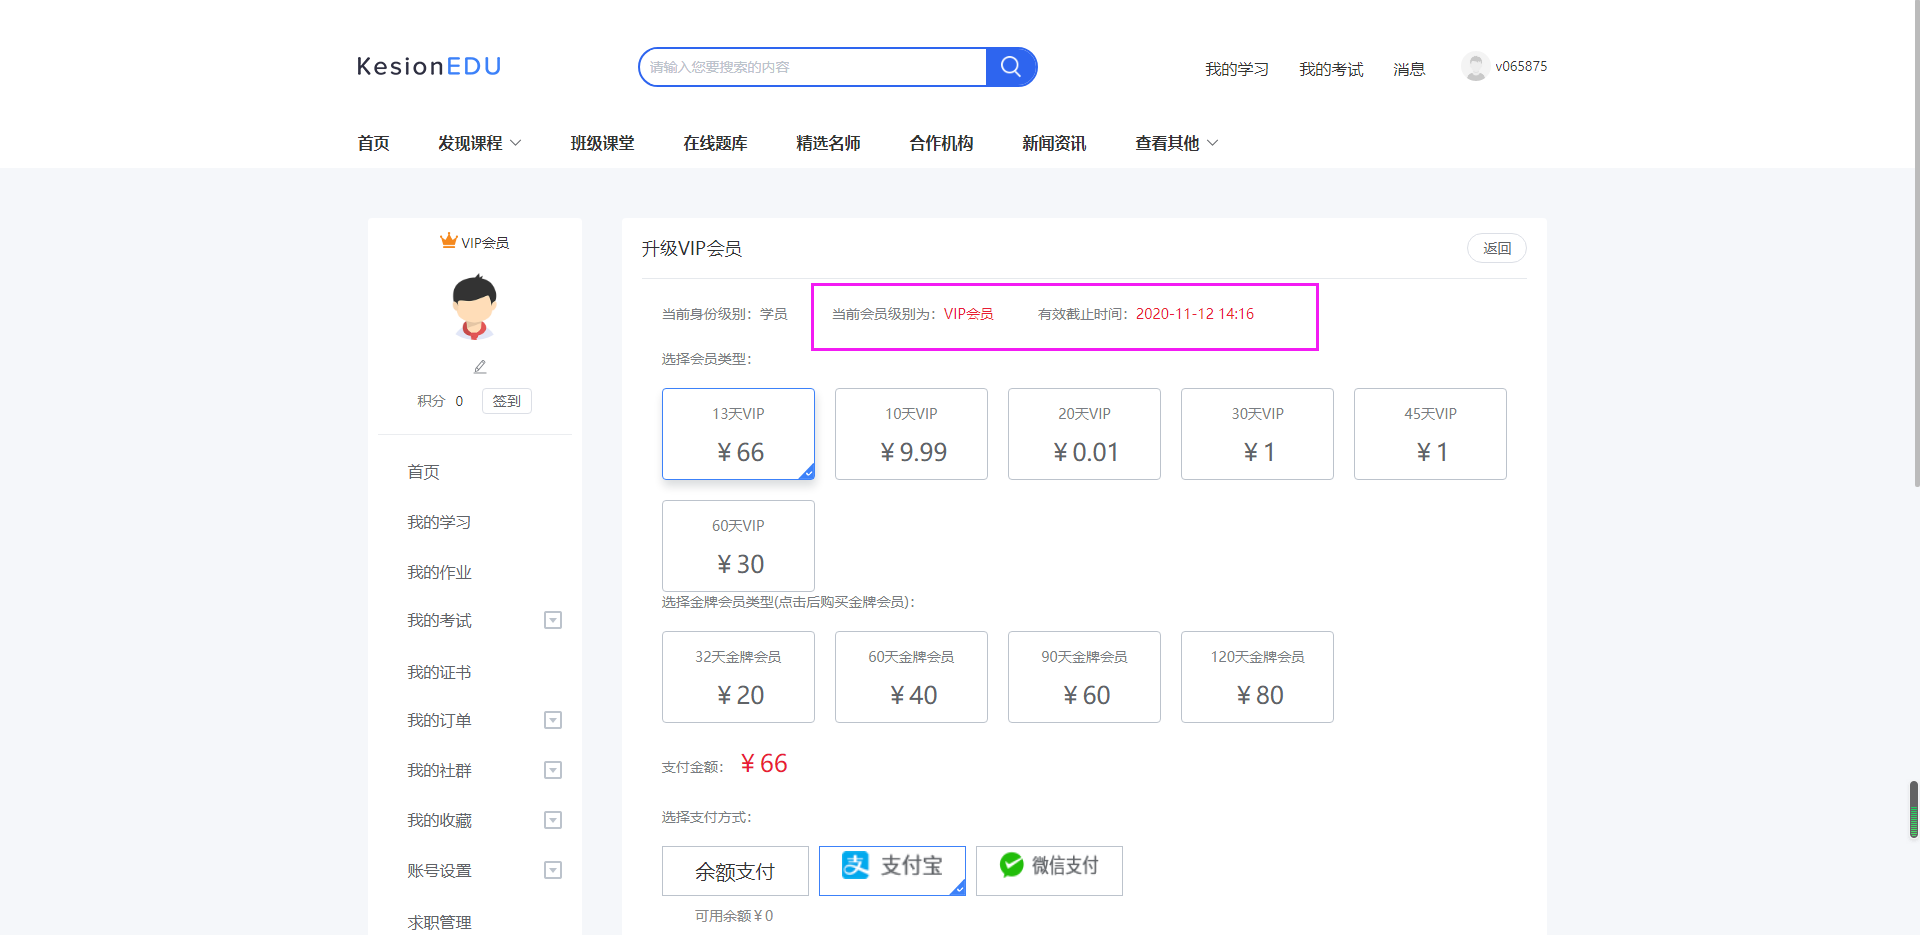Open the 查看其他 dropdown menu

(1176, 143)
